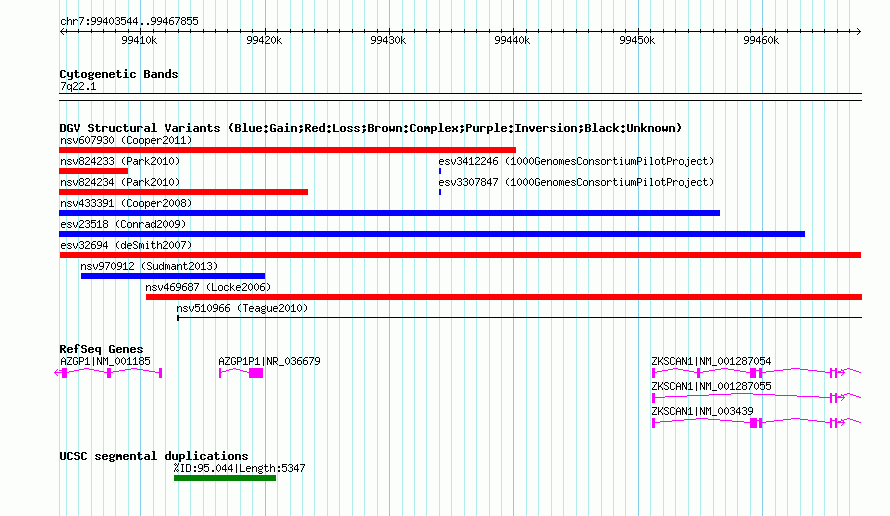Viewport: 890px width, 516px height.
Task: Open esv3307847 1000GenomesConsortiumPilotProject label
Action: click(576, 182)
